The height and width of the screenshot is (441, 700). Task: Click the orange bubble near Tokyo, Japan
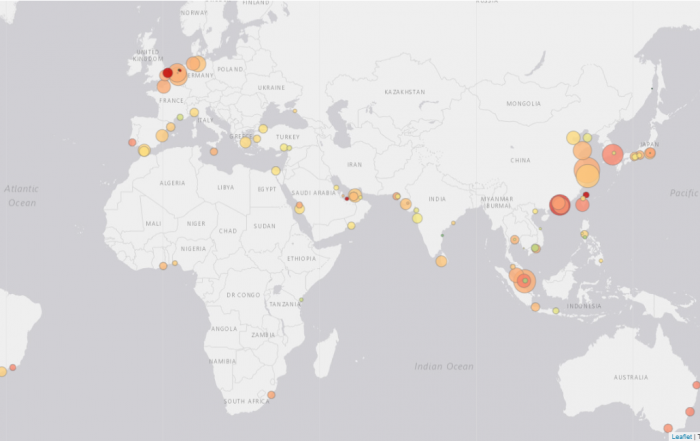click(650, 153)
